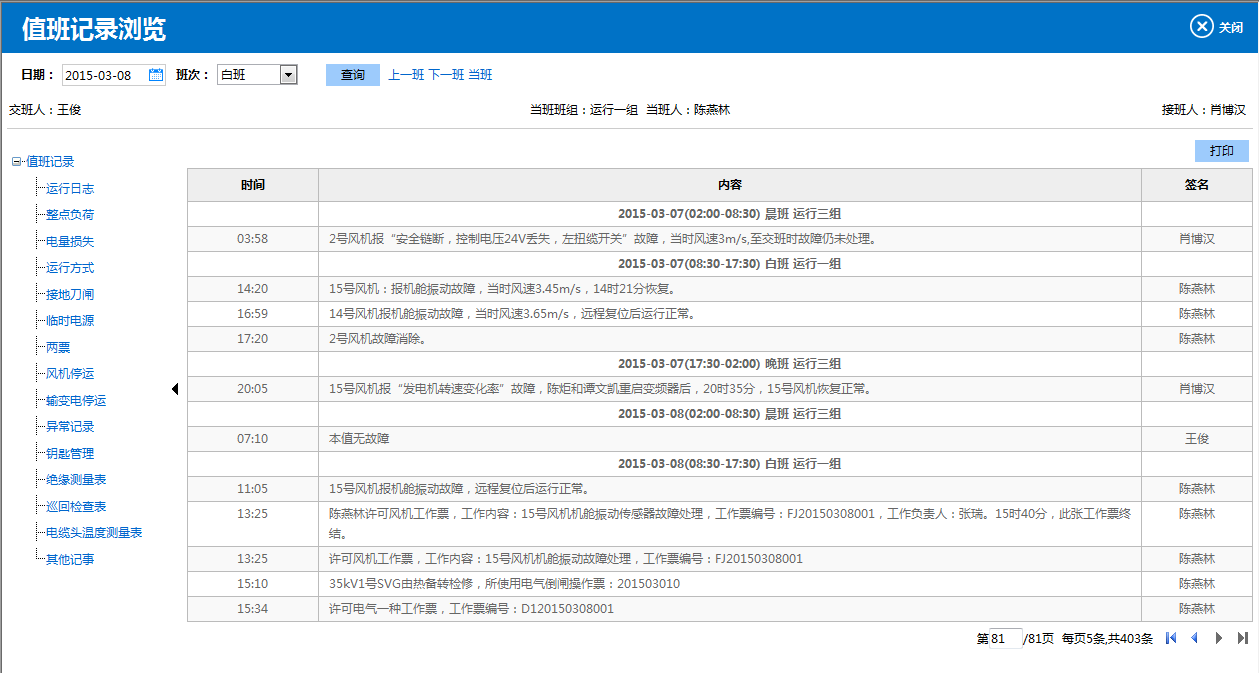Open 风机停运 in the sidebar tree
The width and height of the screenshot is (1259, 673).
pos(70,374)
